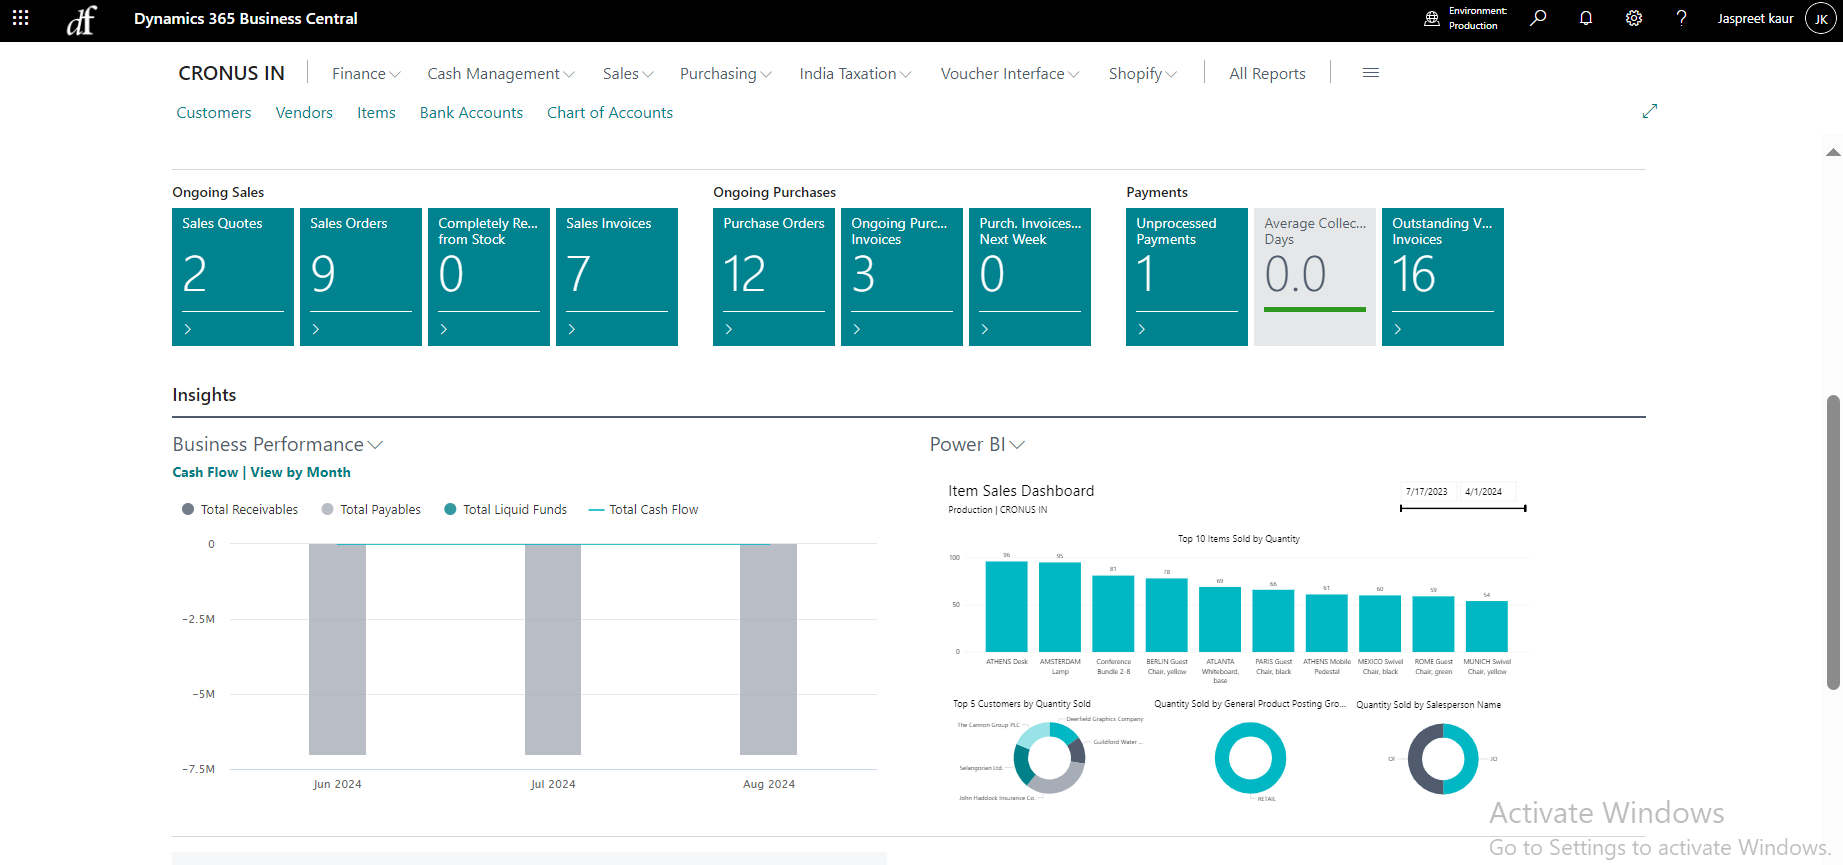The image size is (1843, 865).
Task: Open the notifications bell
Action: tap(1586, 18)
